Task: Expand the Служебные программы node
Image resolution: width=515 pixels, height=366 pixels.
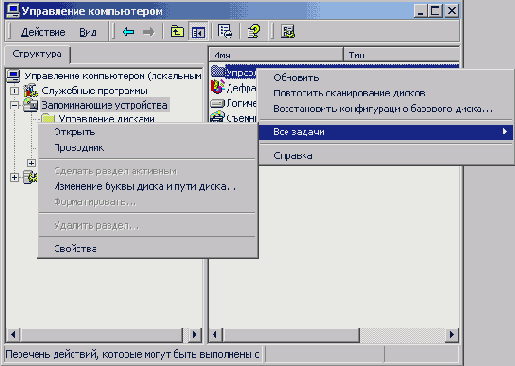Action: tap(14, 91)
